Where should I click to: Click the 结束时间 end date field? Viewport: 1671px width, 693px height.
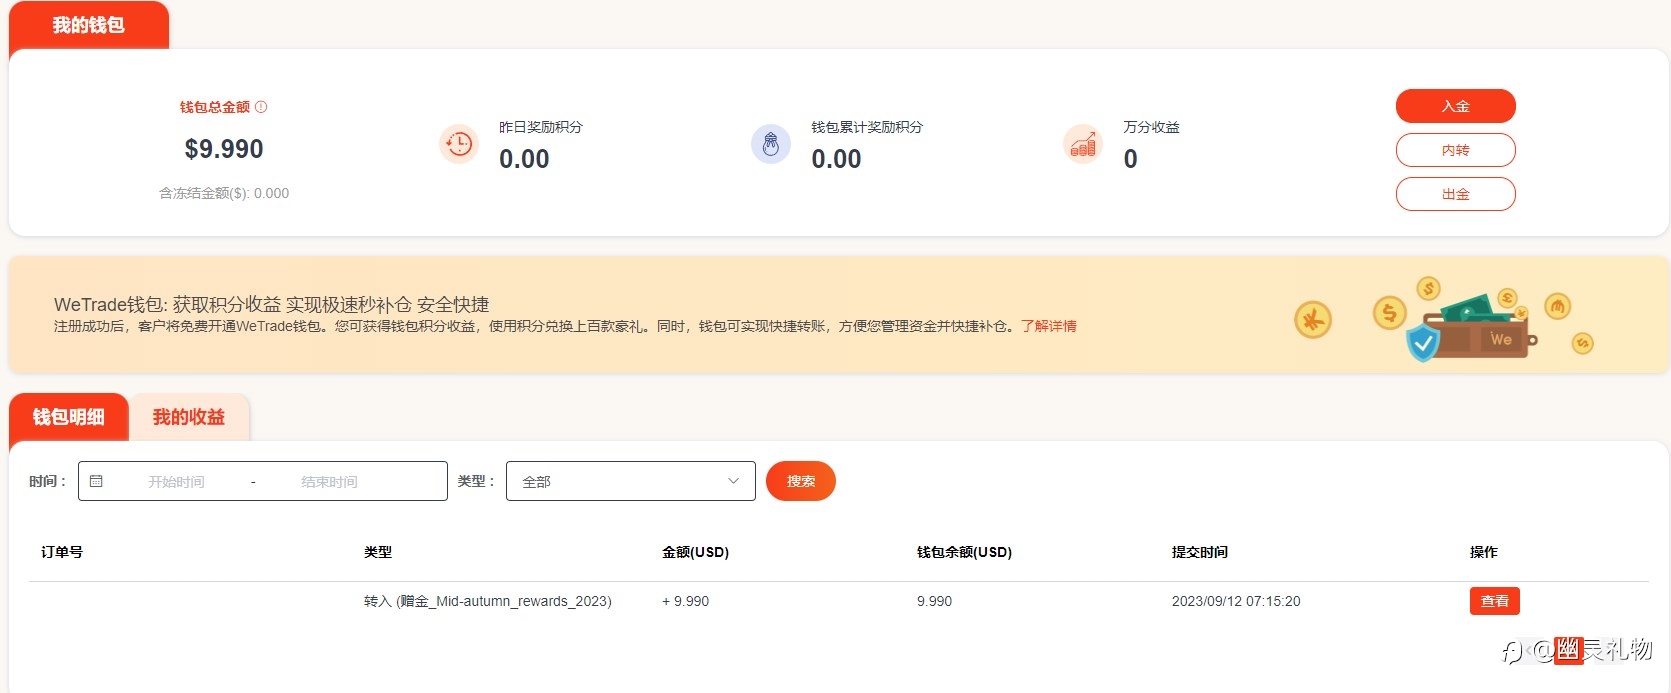point(329,482)
